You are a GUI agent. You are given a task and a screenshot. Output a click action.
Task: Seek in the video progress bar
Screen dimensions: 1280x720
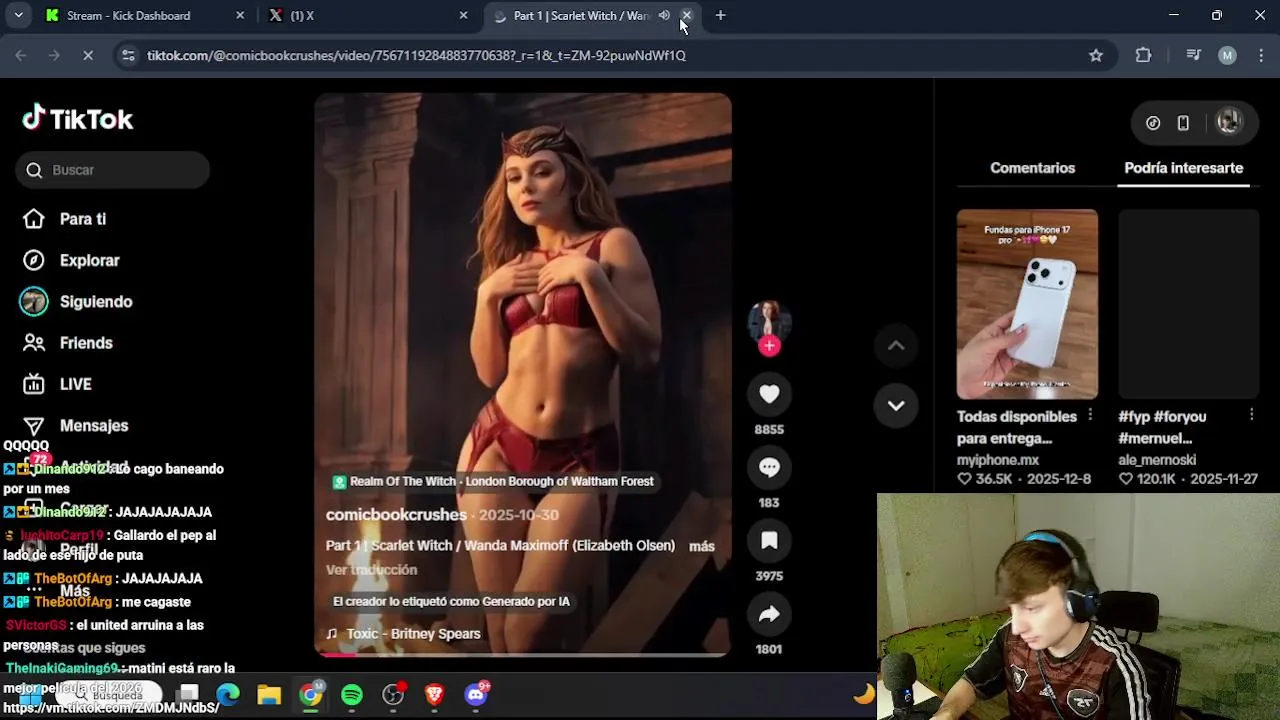click(x=522, y=655)
